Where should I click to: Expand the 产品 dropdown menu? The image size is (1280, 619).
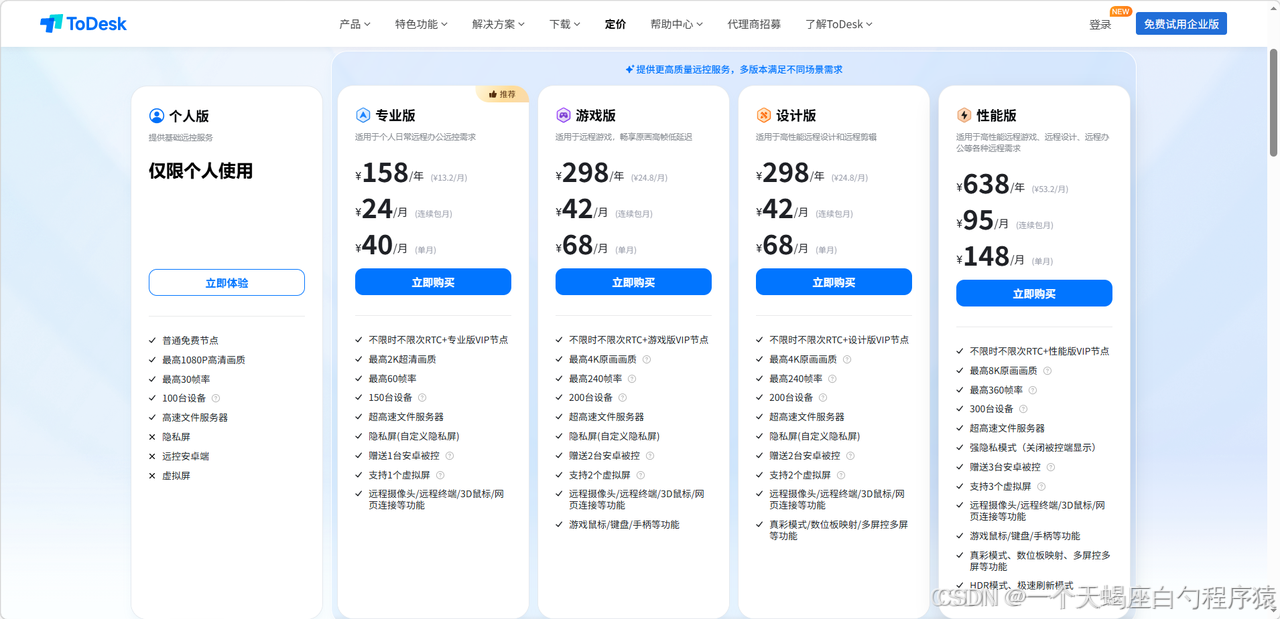(x=355, y=23)
